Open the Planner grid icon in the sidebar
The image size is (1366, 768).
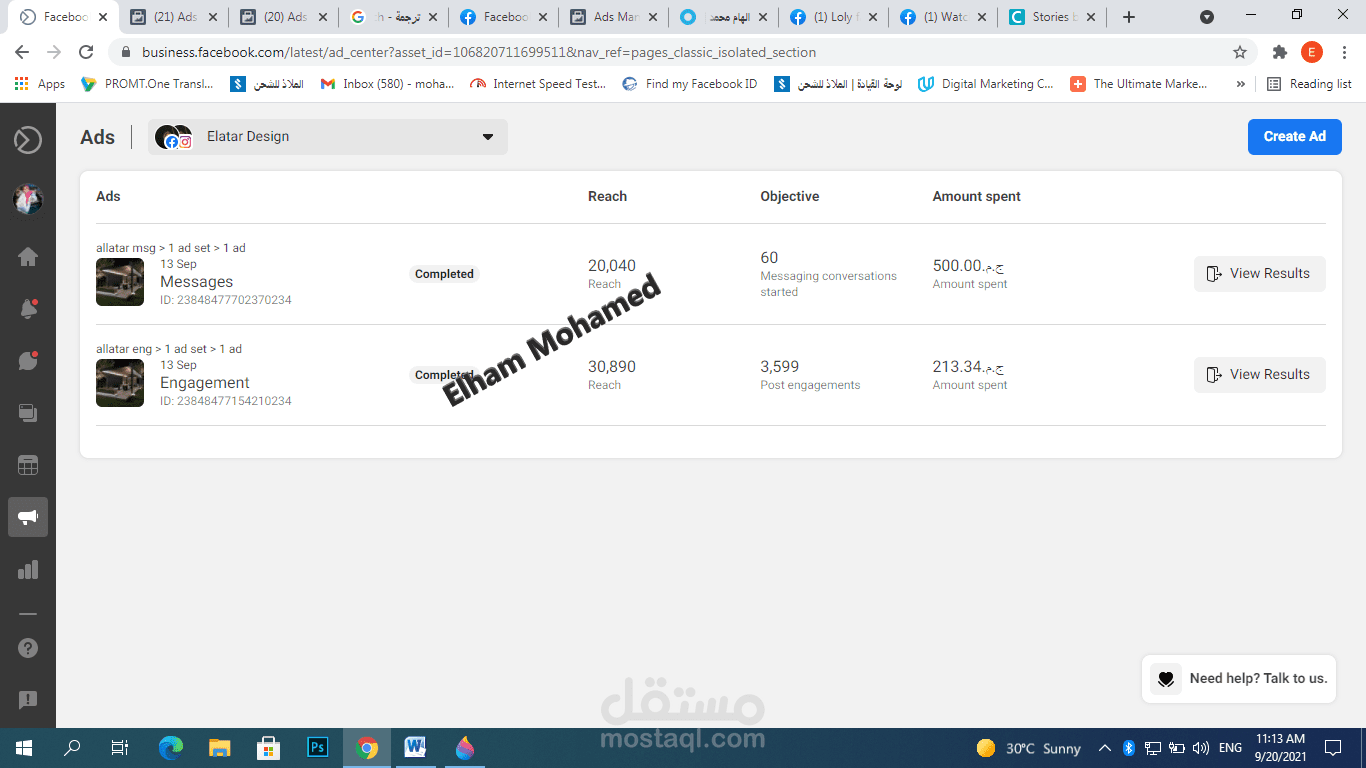coord(28,465)
